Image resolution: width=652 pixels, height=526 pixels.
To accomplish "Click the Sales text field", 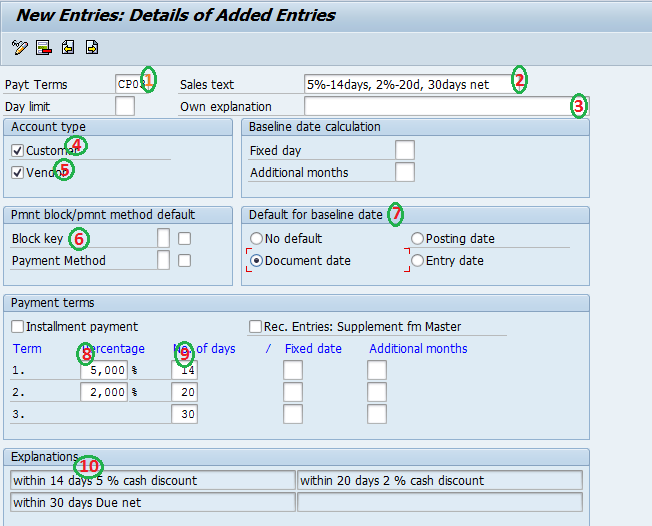I will [410, 85].
